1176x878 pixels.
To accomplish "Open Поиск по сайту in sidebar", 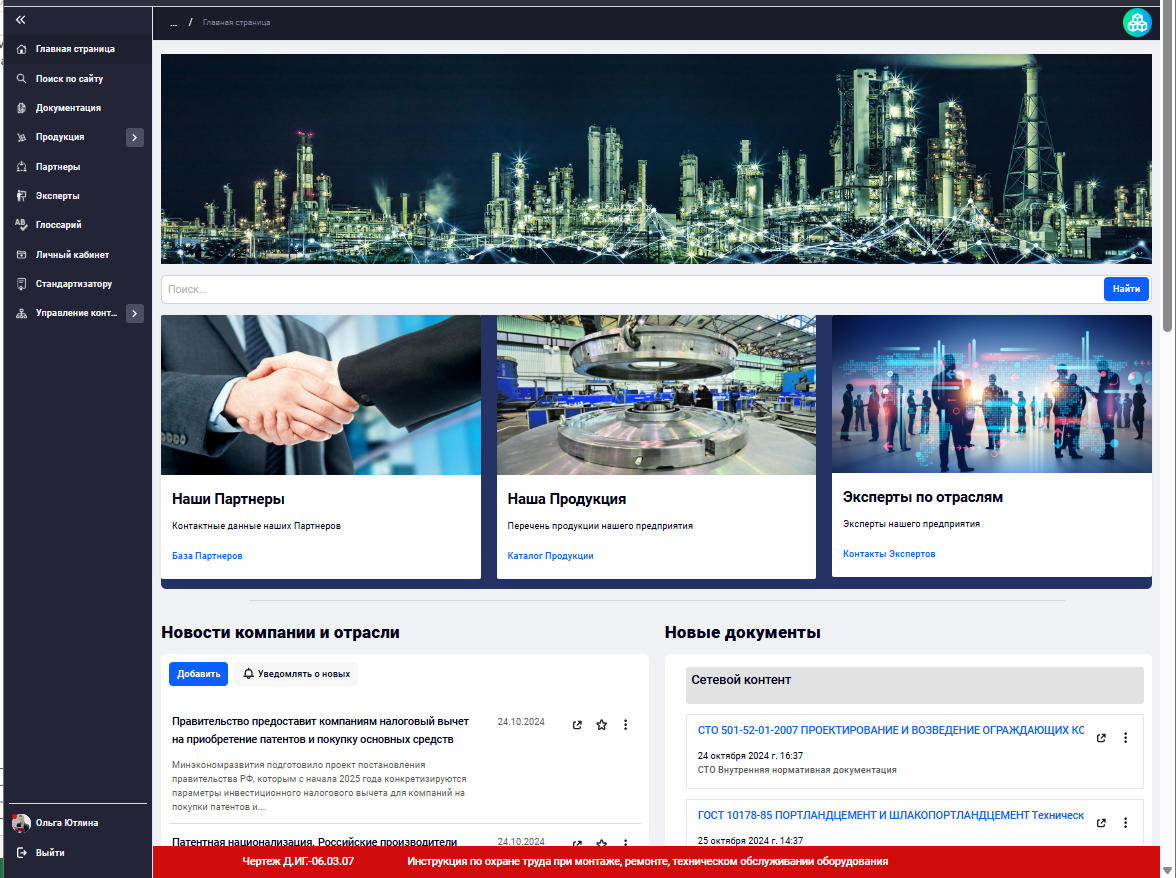I will coord(69,78).
